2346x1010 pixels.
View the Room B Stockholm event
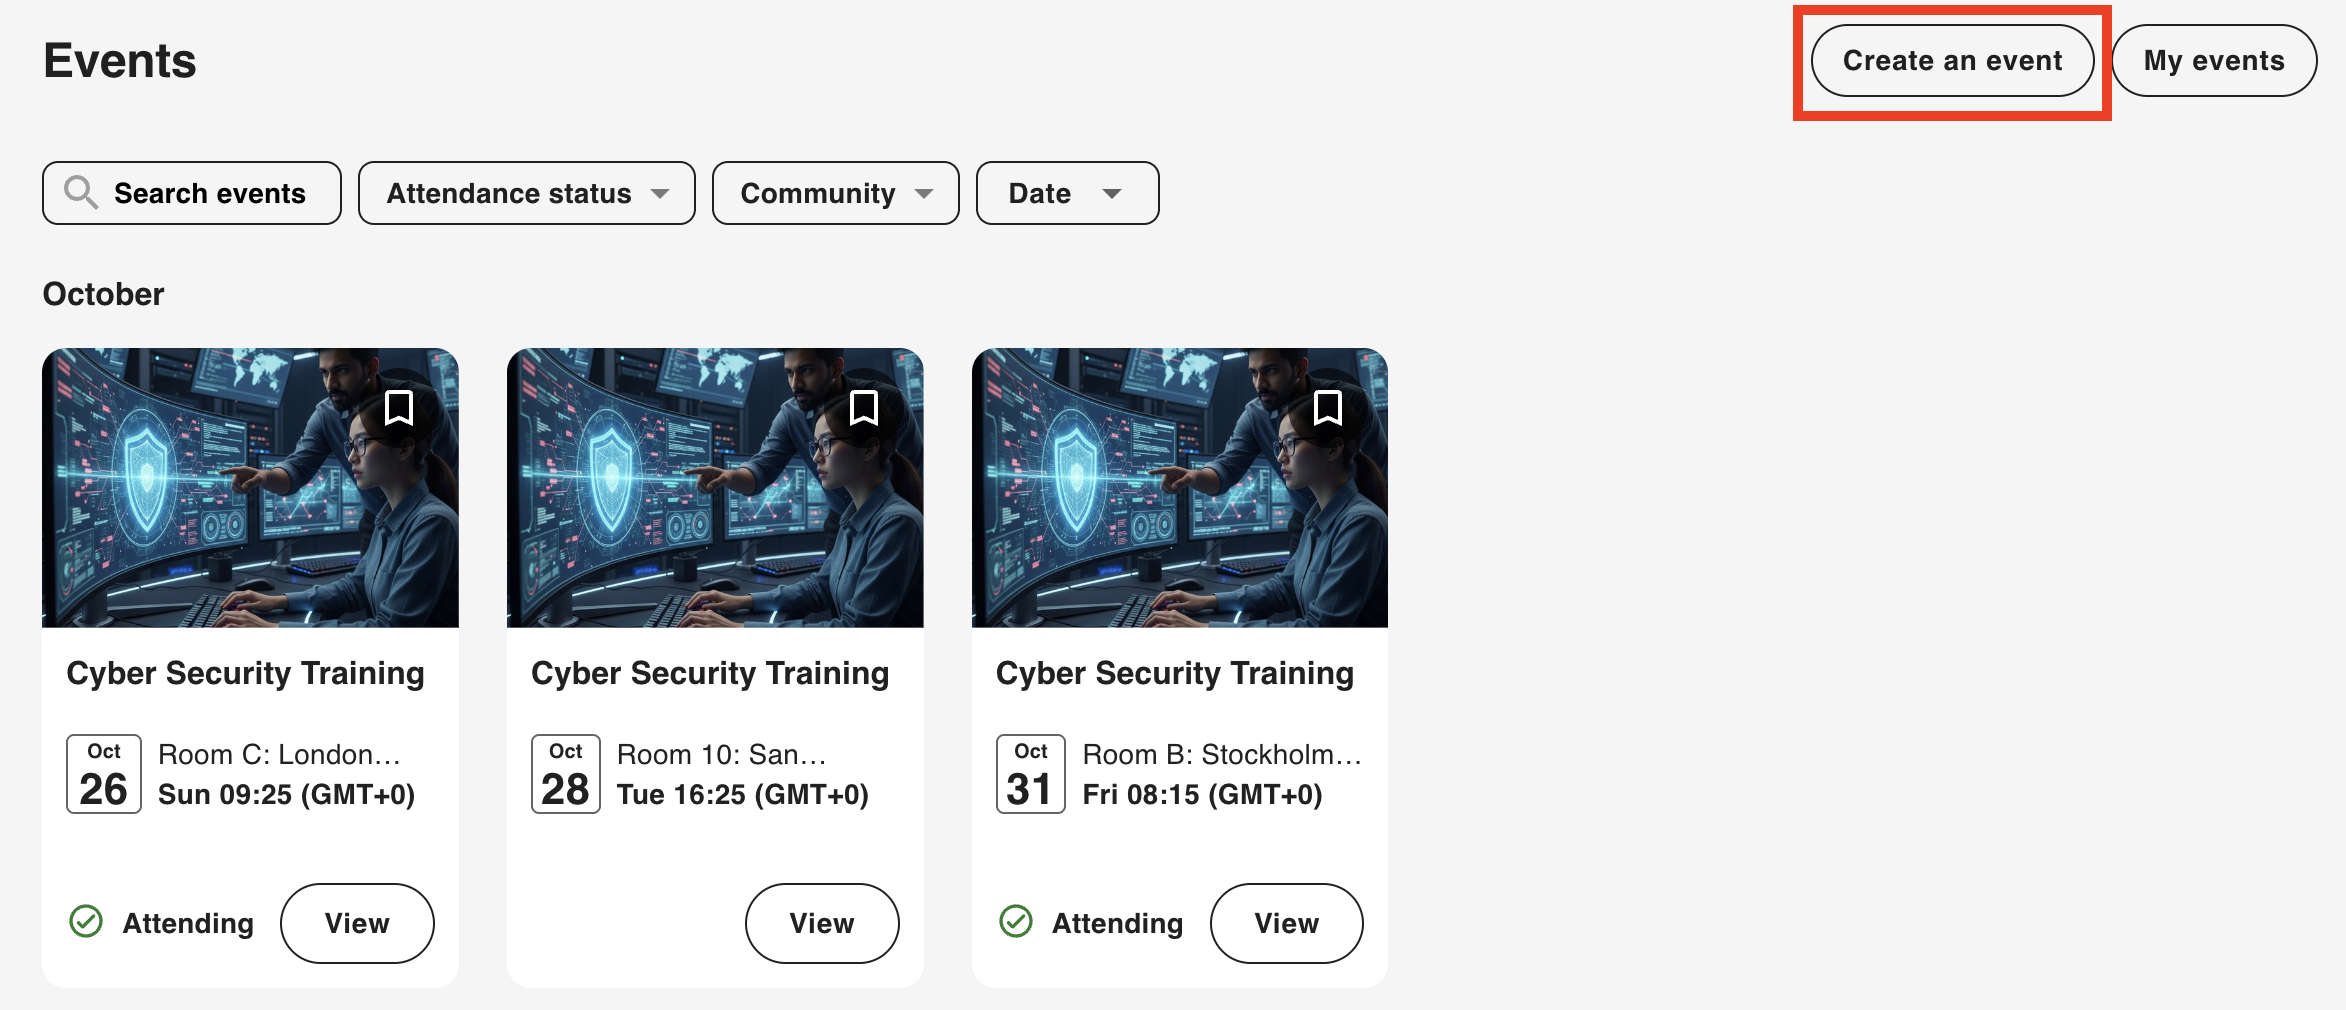[x=1286, y=923]
